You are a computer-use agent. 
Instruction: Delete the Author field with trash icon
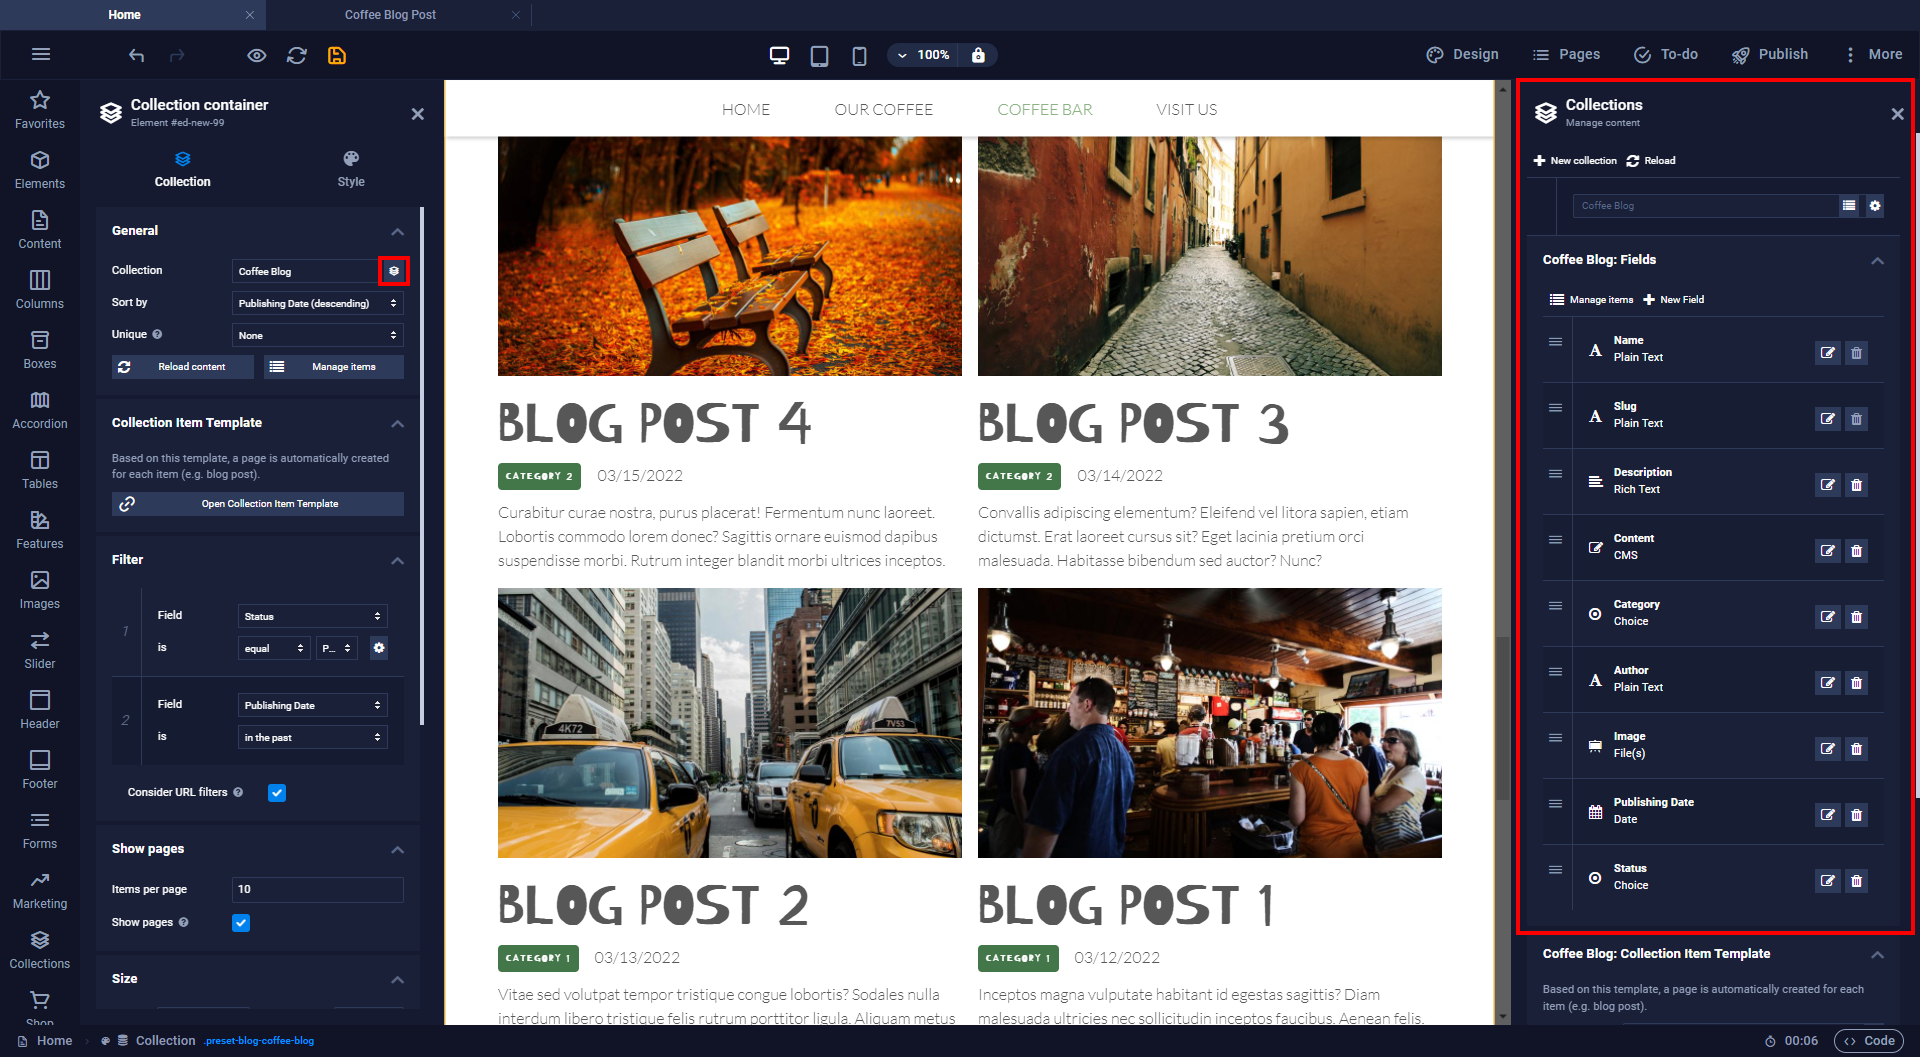pos(1856,683)
